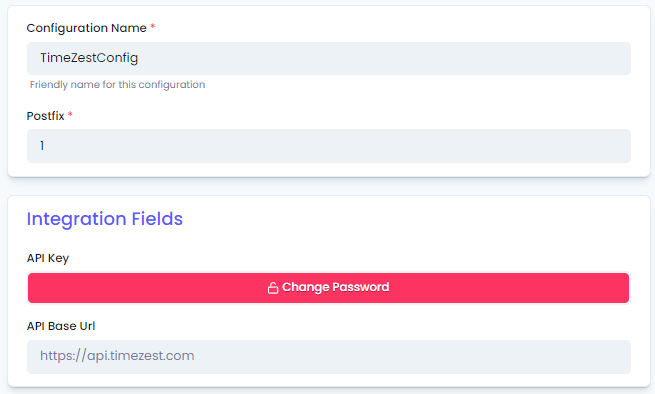Click the value 1 in the Postfix field
The image size is (655, 394).
pyautogui.click(x=42, y=145)
